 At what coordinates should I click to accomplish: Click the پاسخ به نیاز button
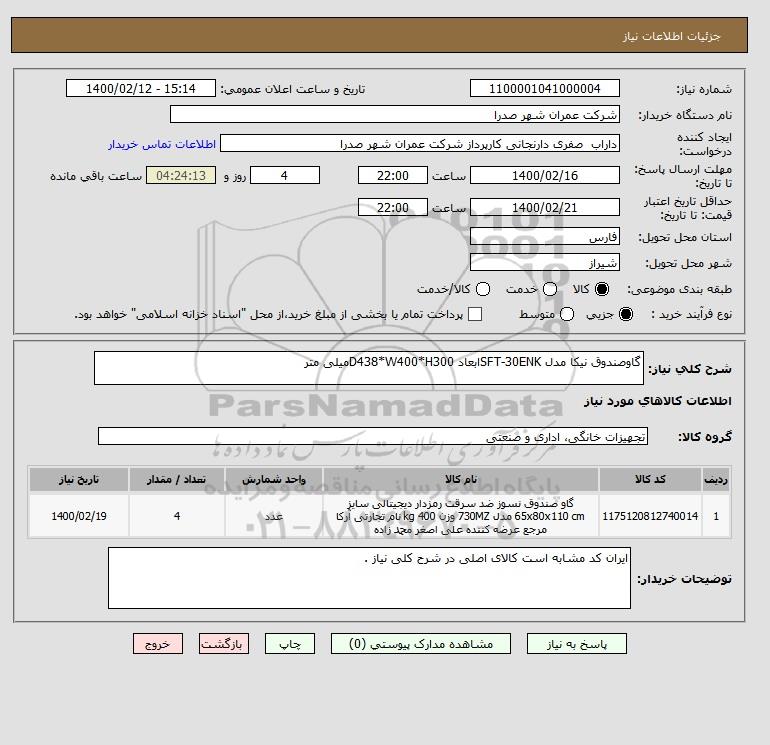tap(577, 644)
